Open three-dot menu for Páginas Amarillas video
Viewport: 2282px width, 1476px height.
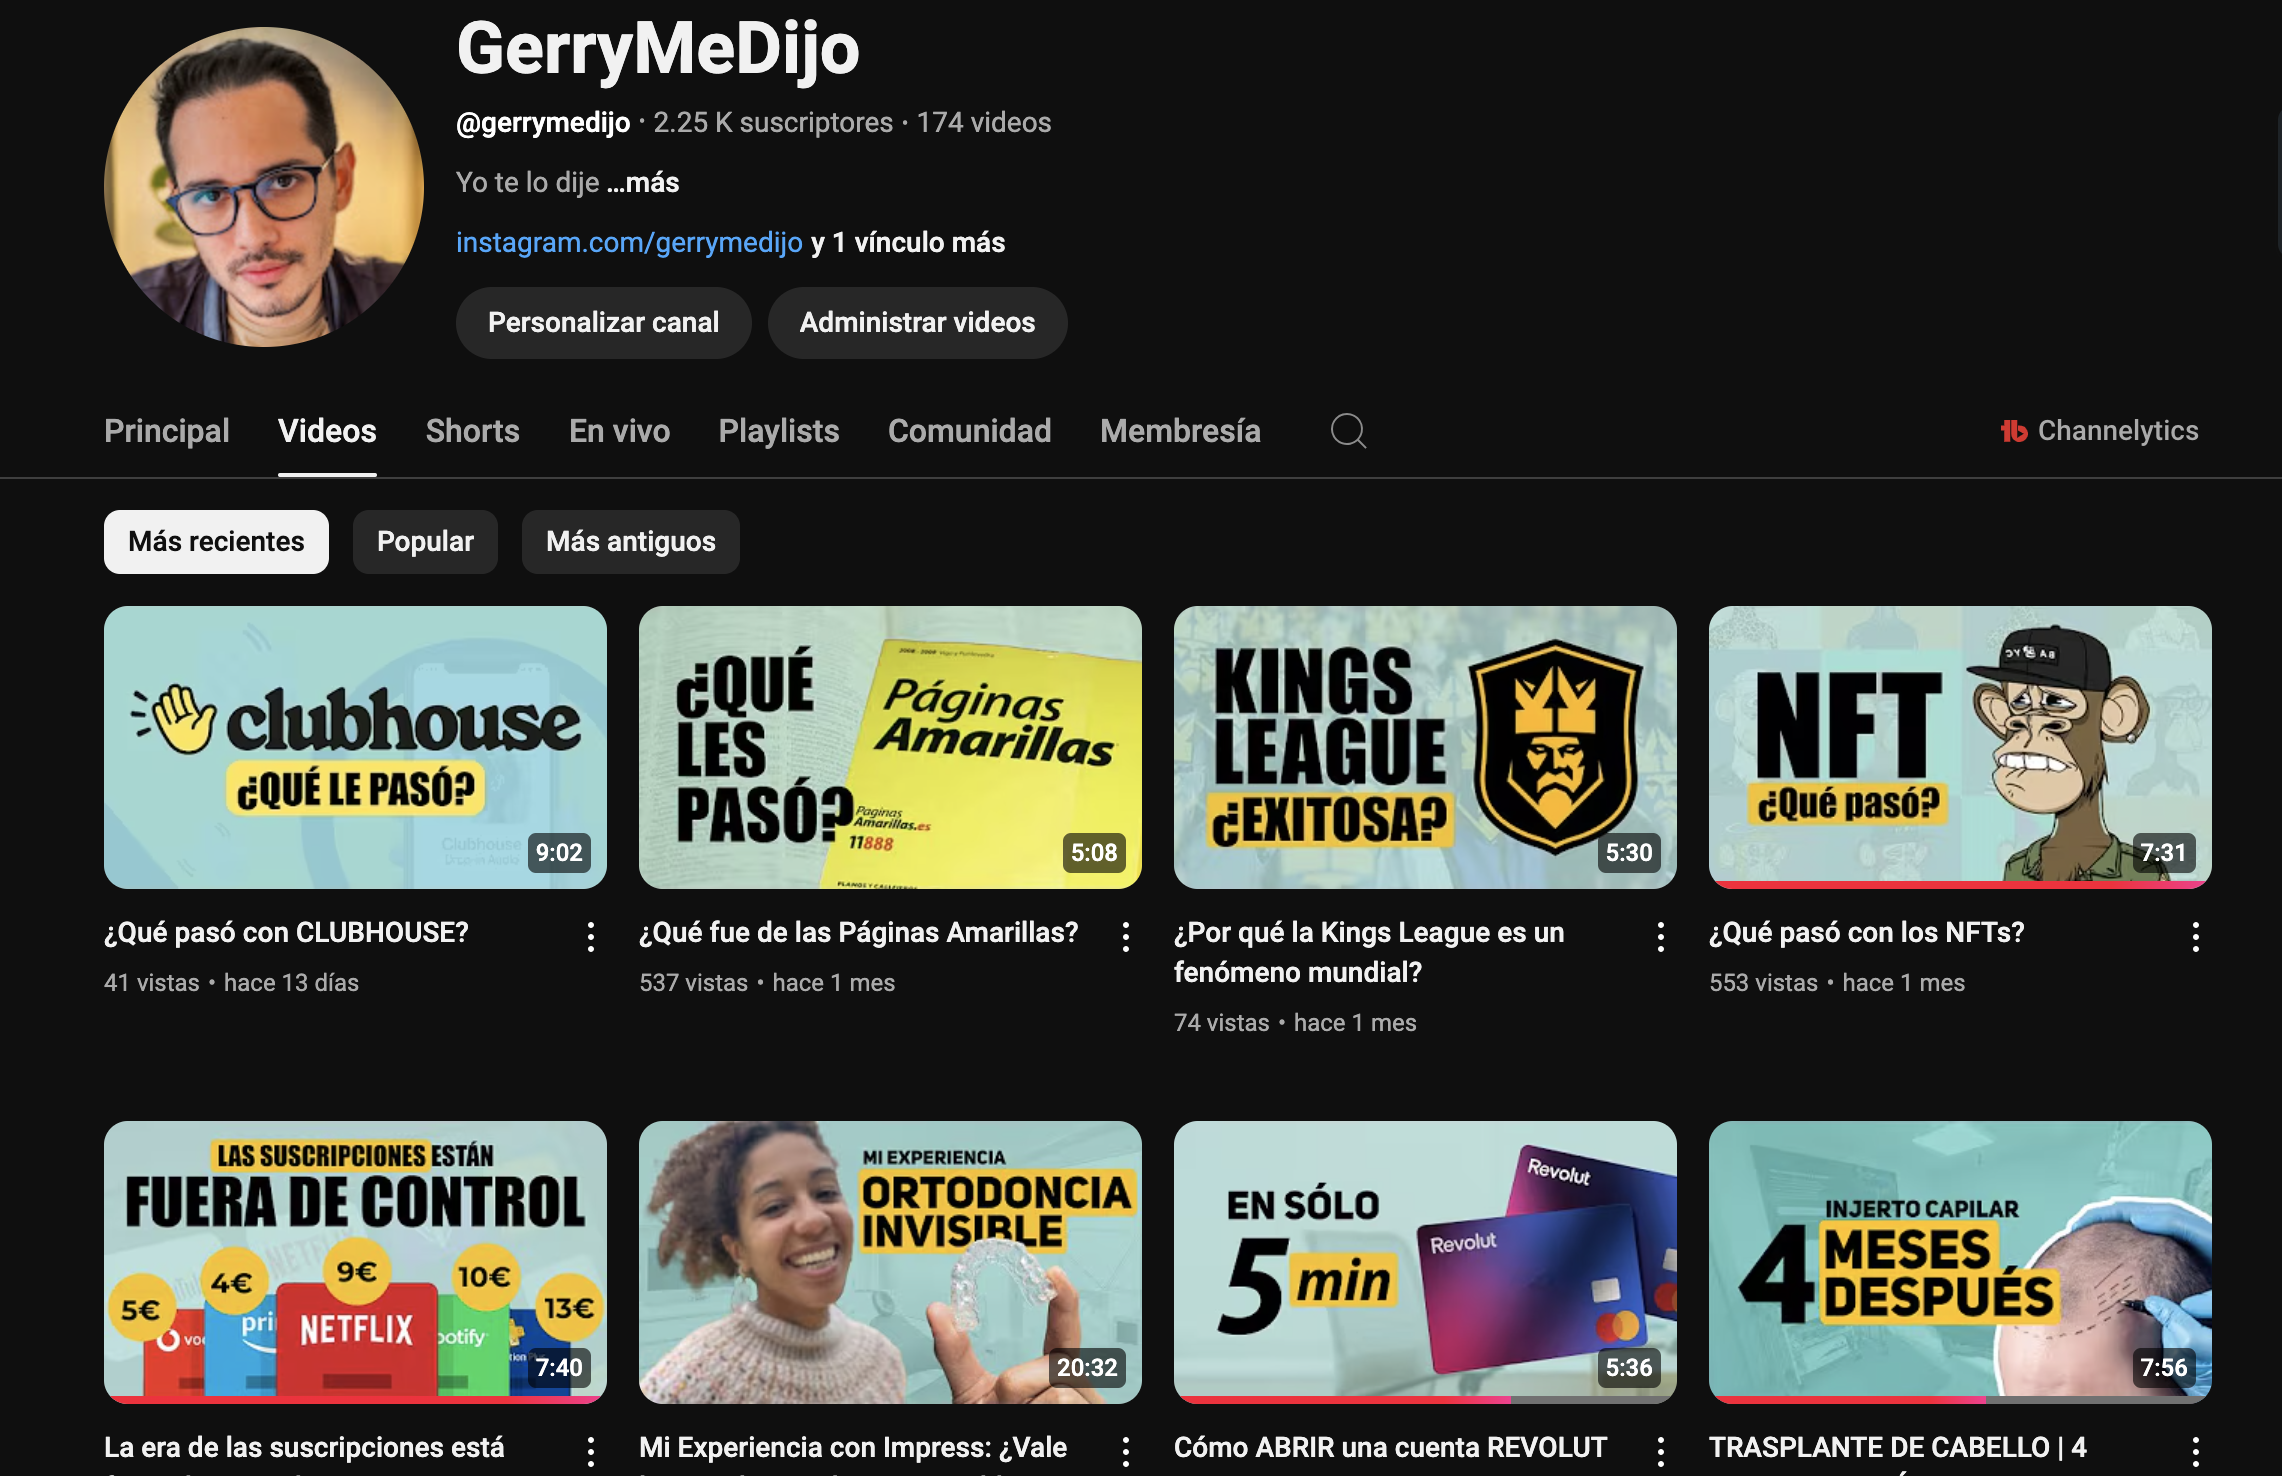click(x=1126, y=937)
